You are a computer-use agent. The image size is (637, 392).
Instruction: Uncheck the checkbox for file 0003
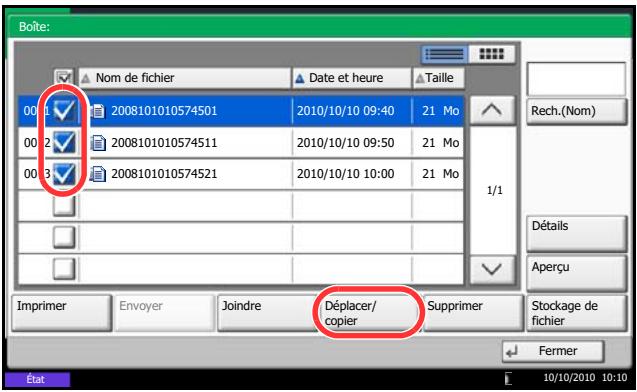pos(64,174)
